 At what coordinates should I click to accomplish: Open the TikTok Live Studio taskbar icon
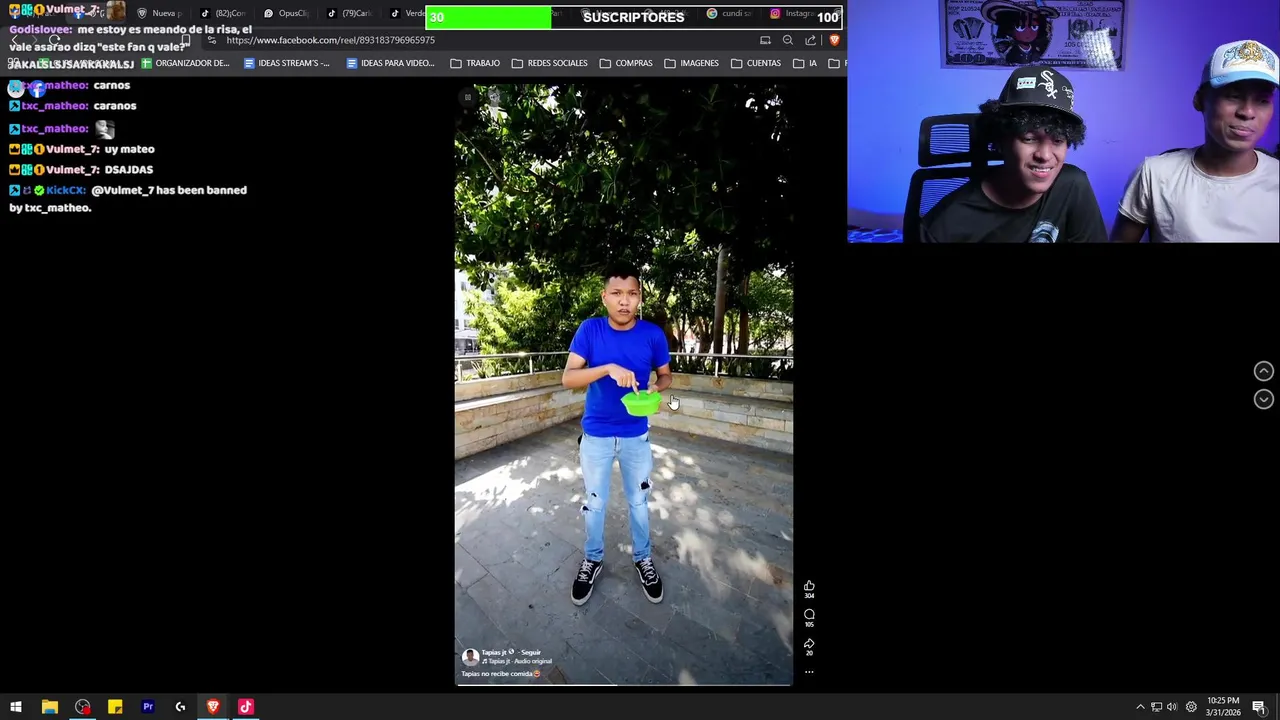[246, 707]
